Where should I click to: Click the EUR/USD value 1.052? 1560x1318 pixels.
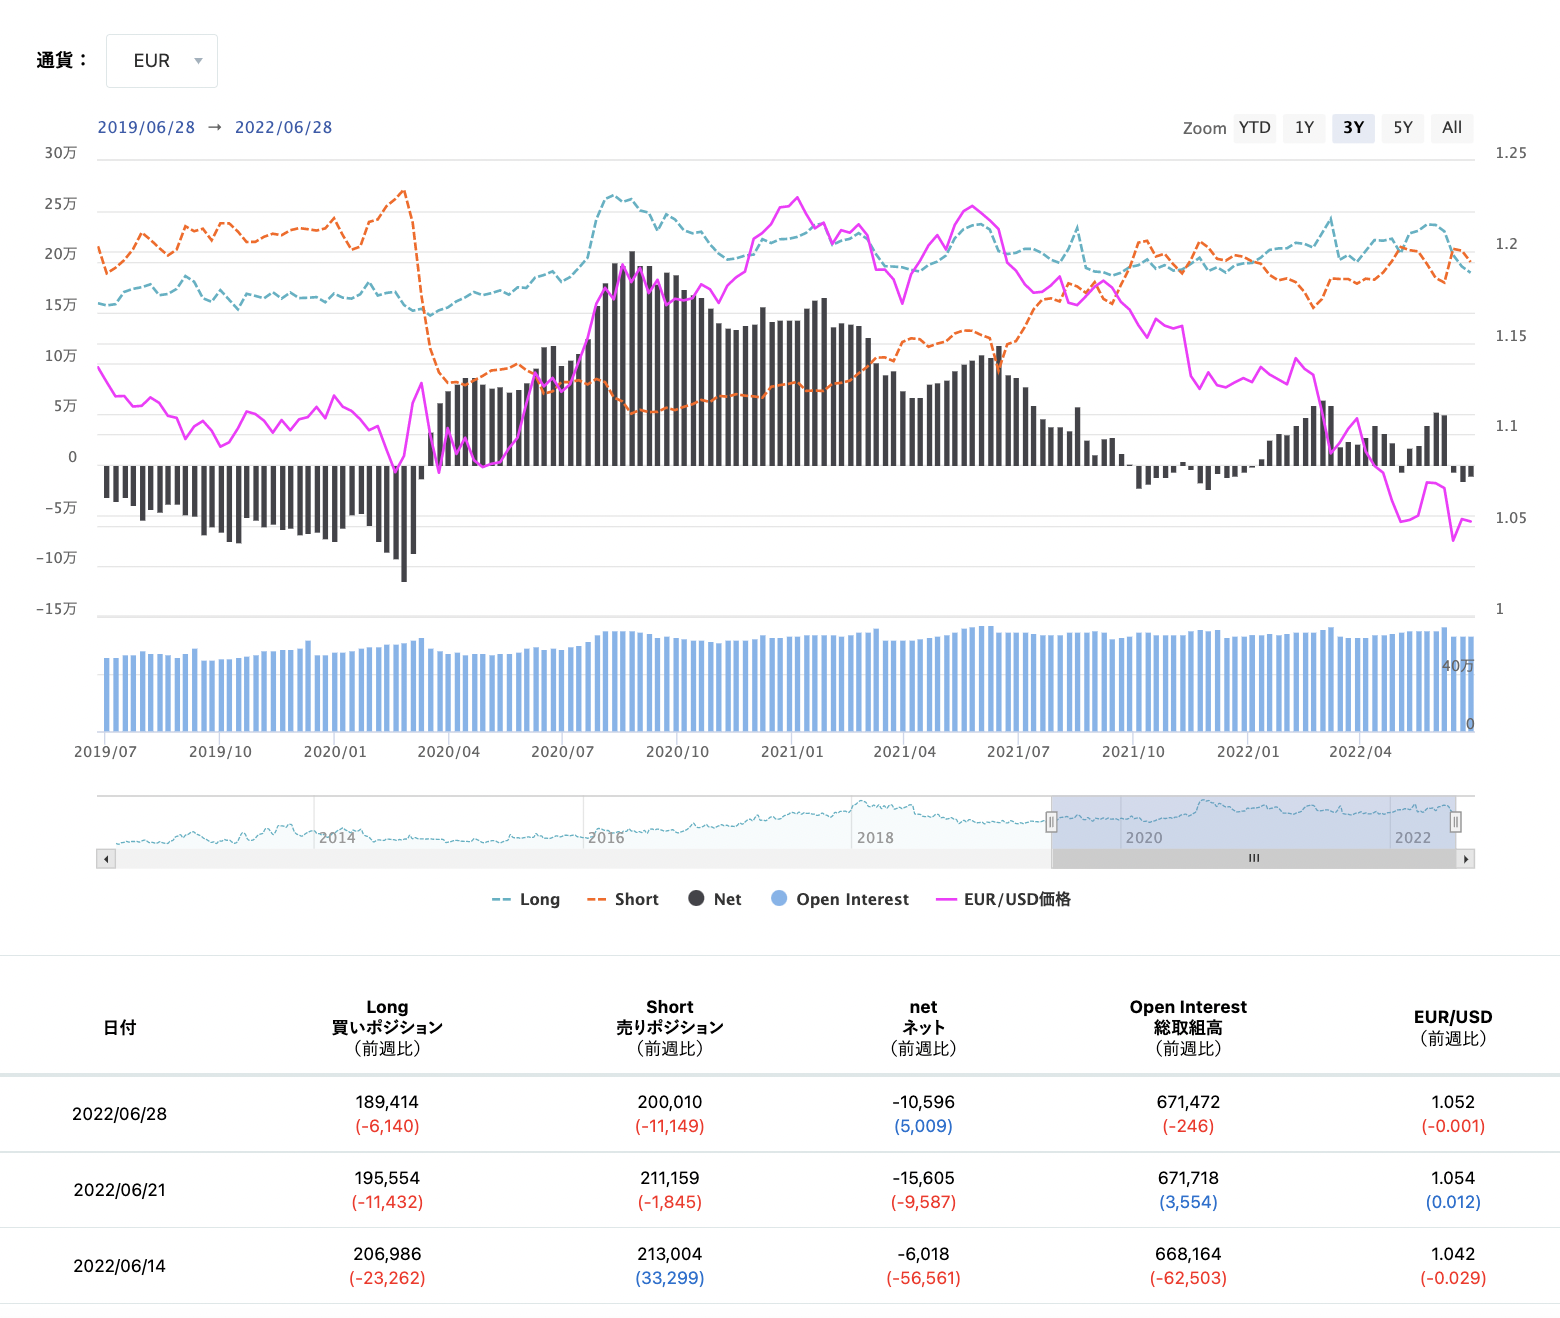coord(1453,1102)
